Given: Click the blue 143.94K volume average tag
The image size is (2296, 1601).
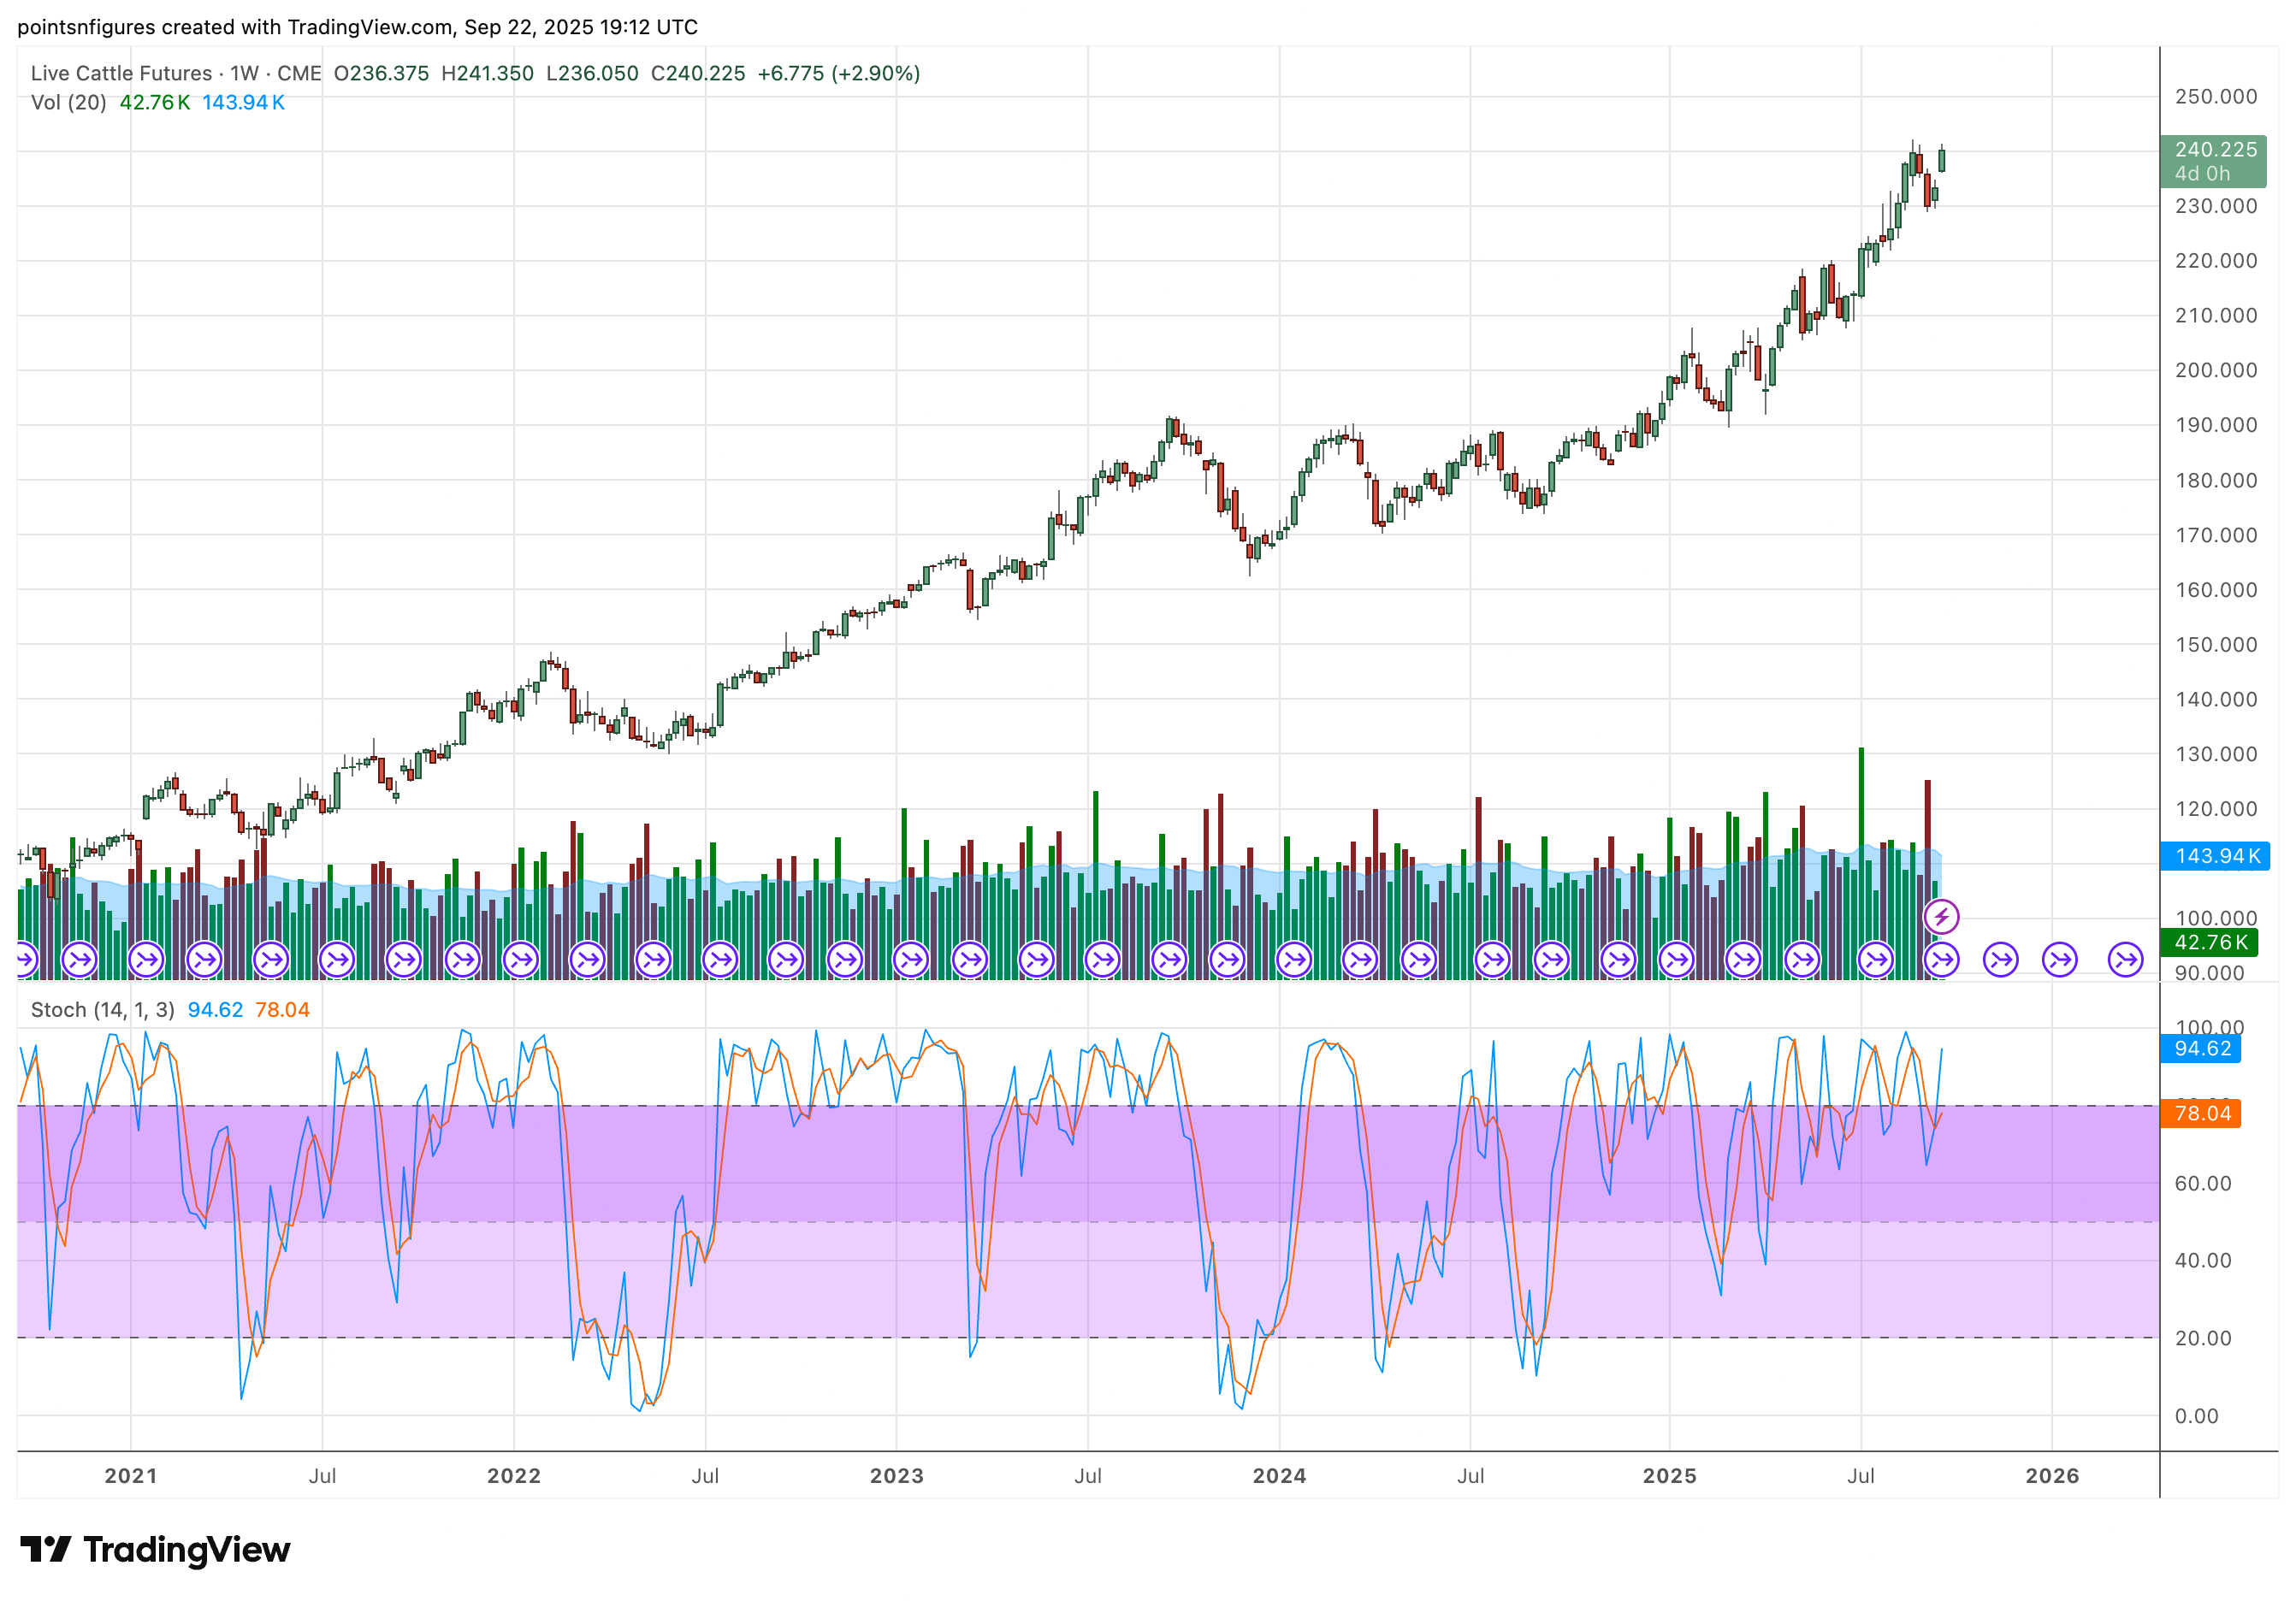Looking at the screenshot, I should pyautogui.click(x=2215, y=856).
